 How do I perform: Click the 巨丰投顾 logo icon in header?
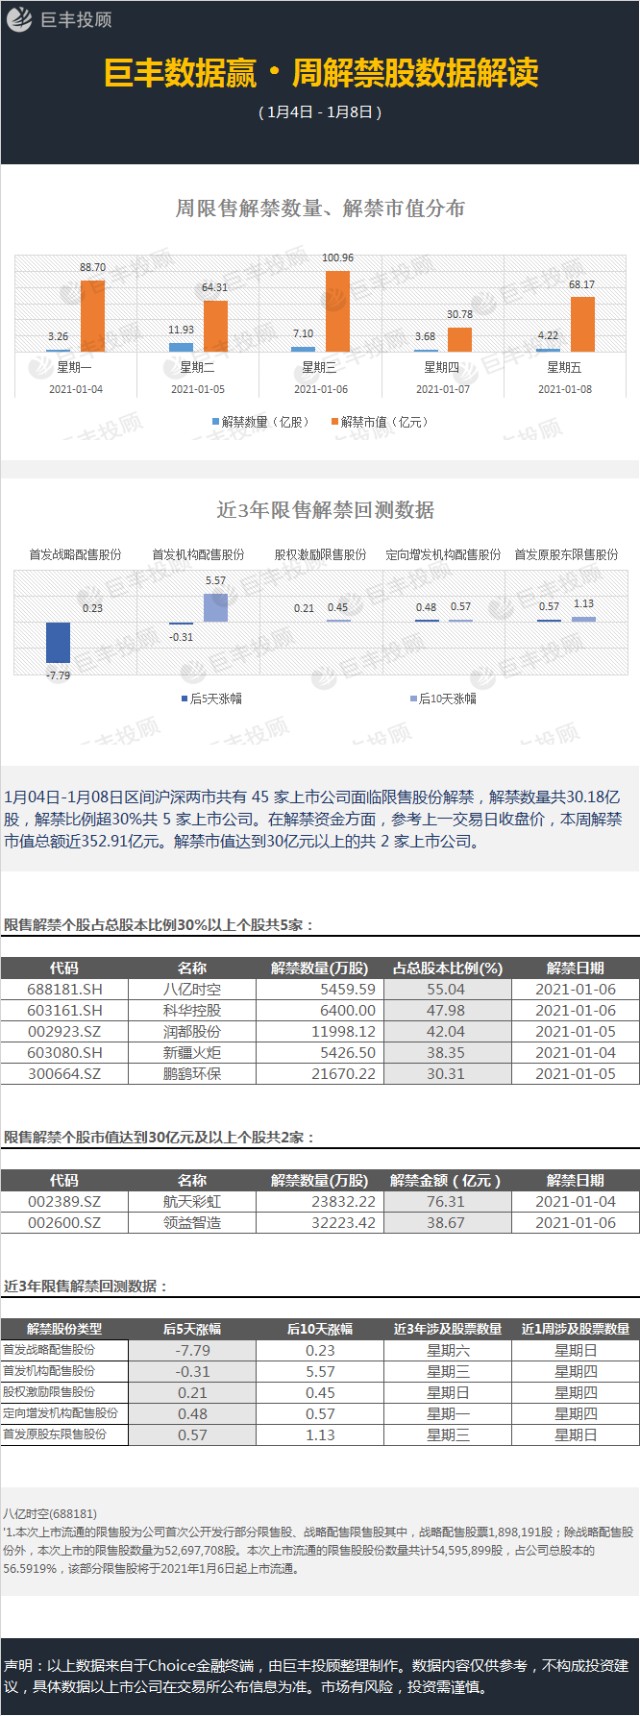[x=20, y=20]
